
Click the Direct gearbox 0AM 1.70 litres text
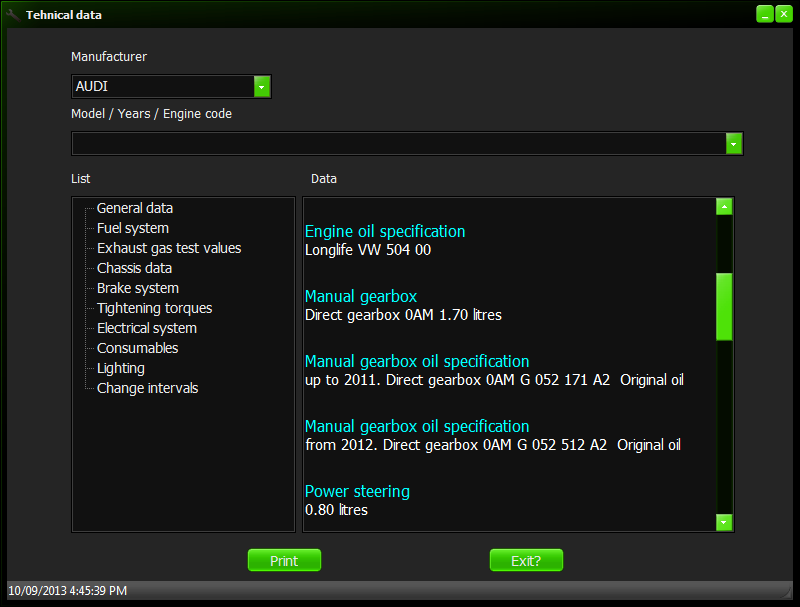pos(403,315)
